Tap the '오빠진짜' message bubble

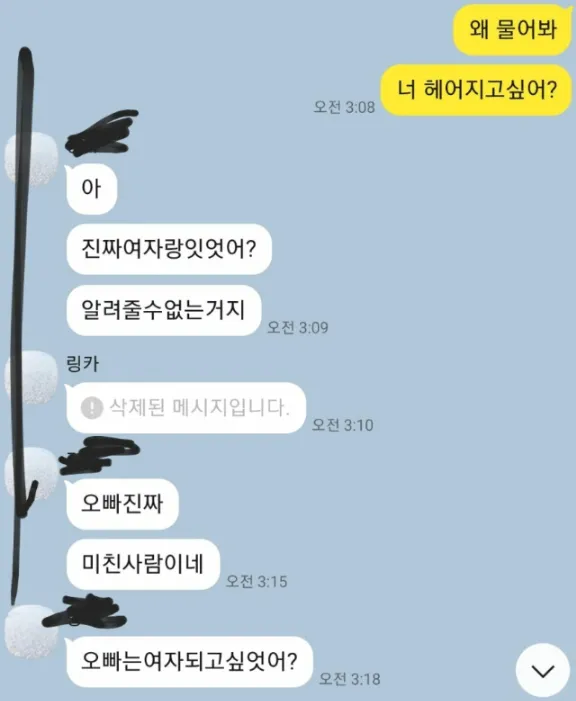(122, 504)
